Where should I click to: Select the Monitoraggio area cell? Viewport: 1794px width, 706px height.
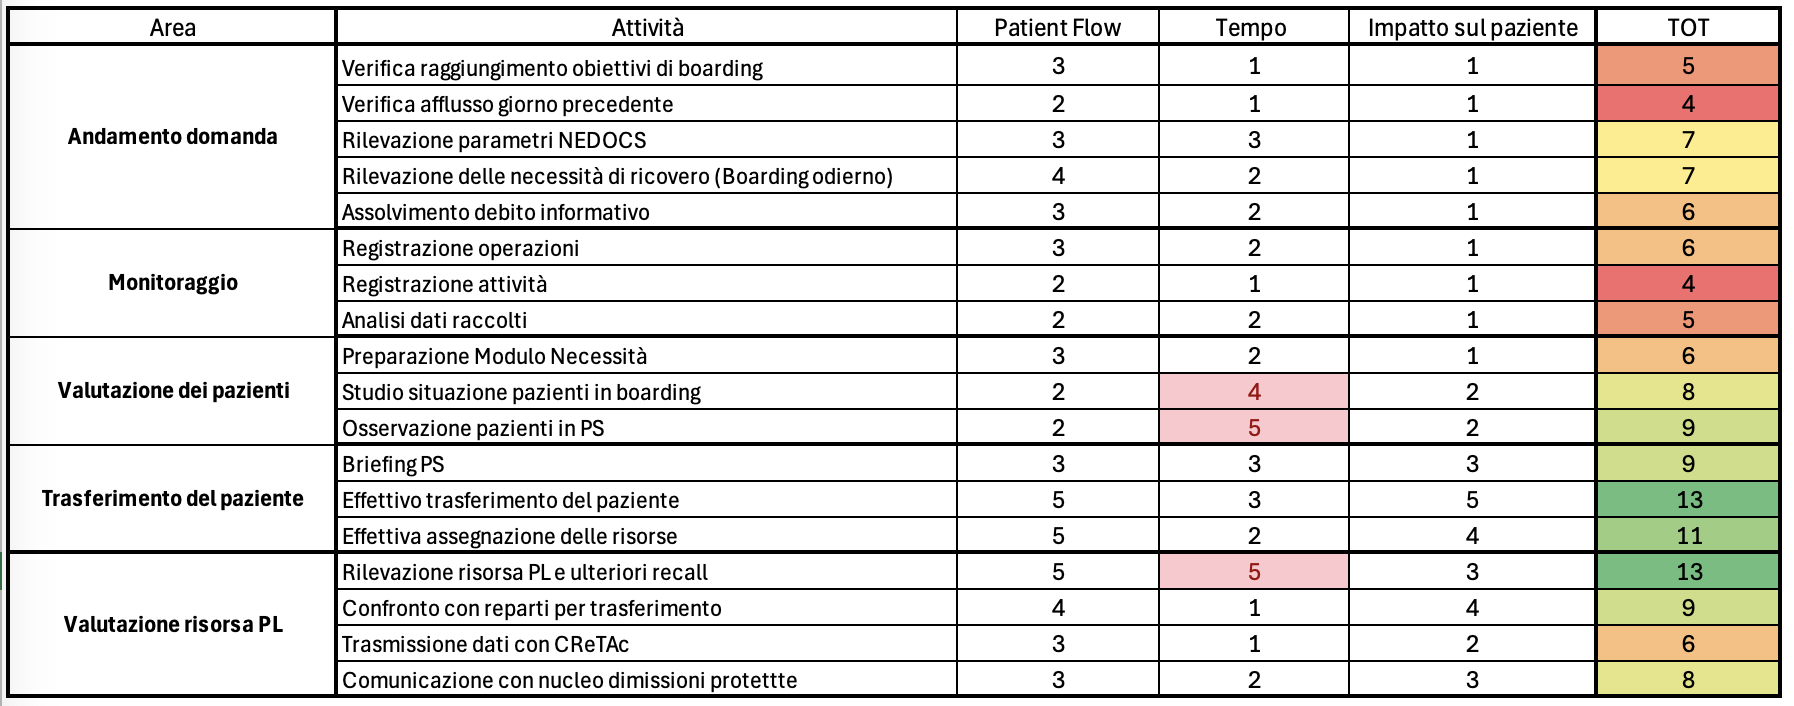point(172,283)
